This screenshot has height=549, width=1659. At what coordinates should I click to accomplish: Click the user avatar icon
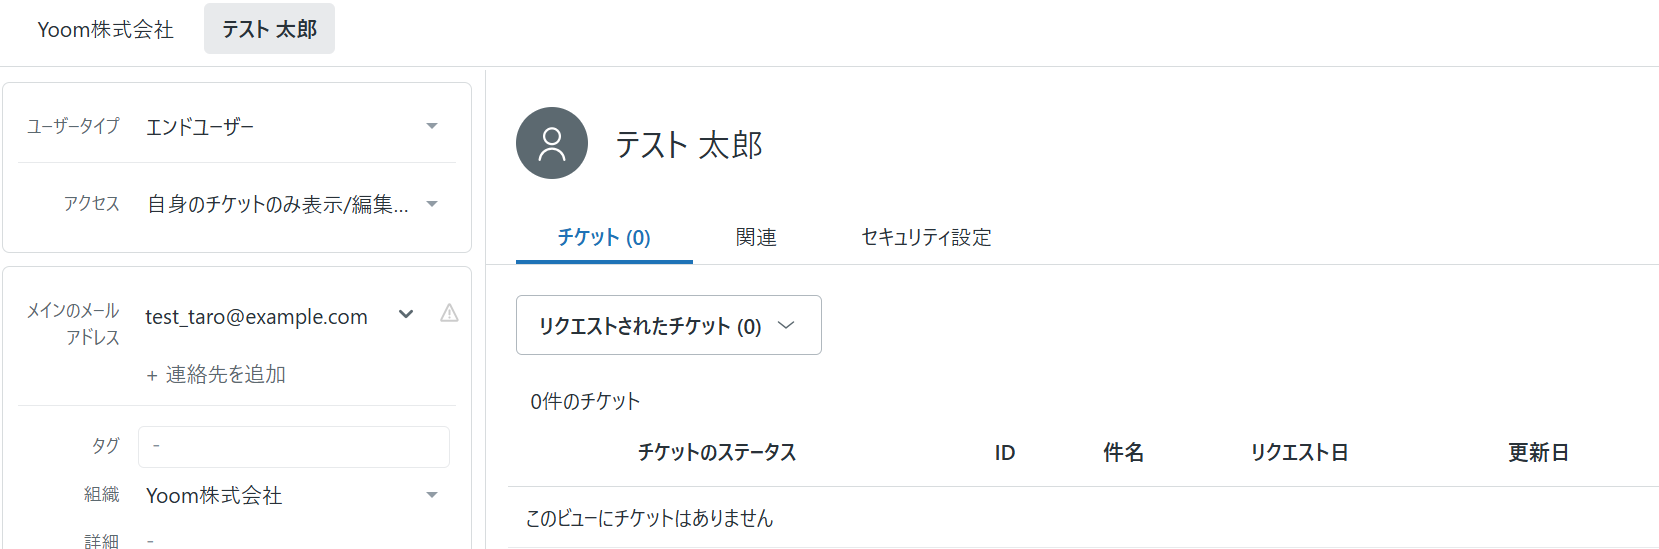point(552,143)
